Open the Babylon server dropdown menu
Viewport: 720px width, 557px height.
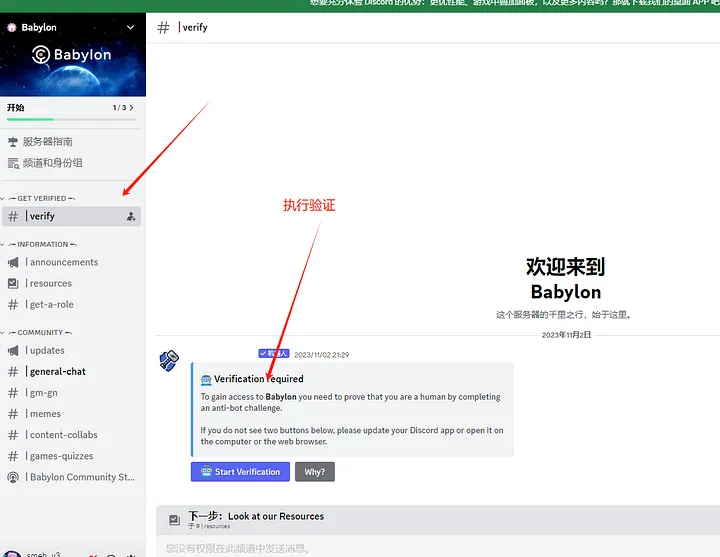coord(130,28)
